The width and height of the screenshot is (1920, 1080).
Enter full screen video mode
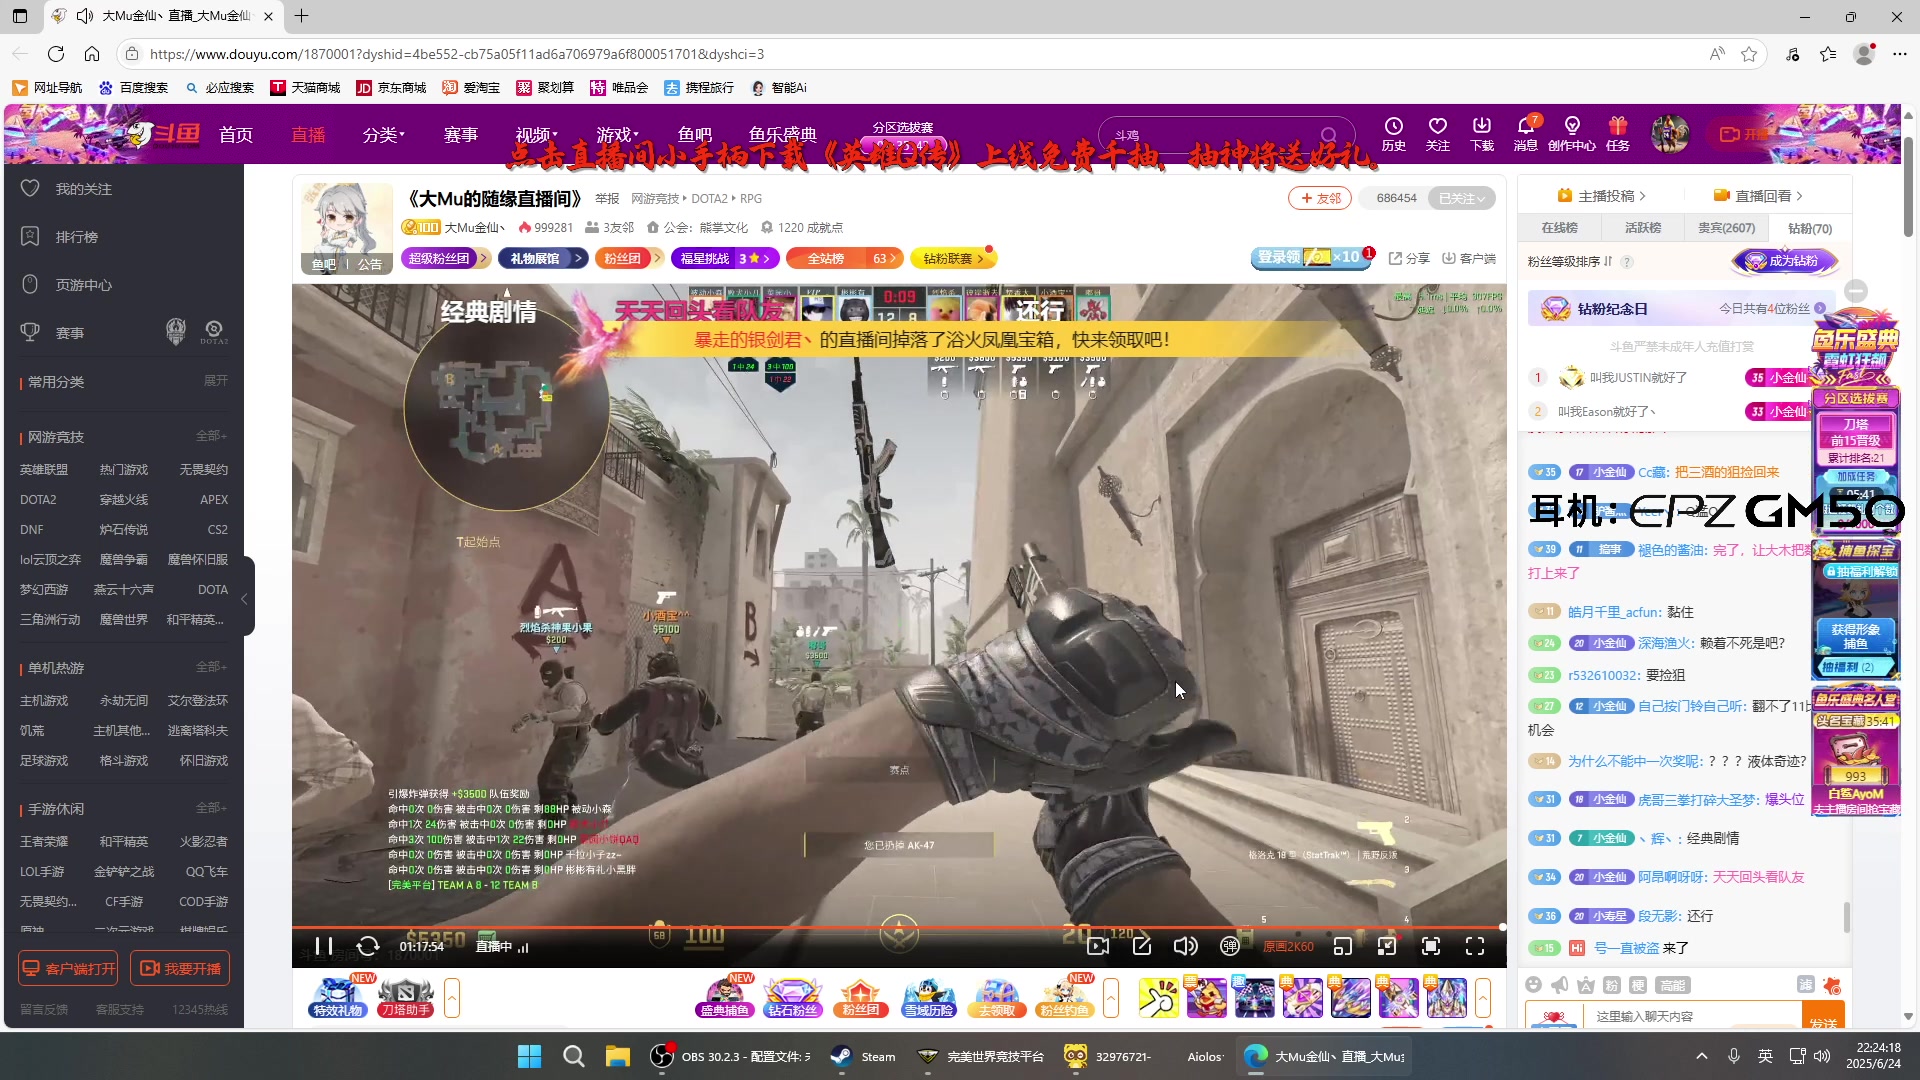(1475, 946)
